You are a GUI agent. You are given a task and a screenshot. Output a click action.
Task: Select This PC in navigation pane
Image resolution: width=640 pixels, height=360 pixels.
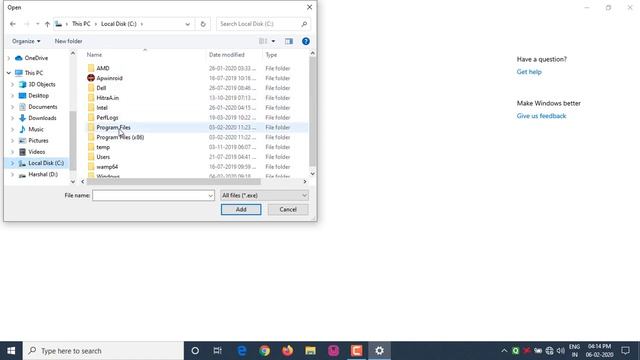point(33,73)
